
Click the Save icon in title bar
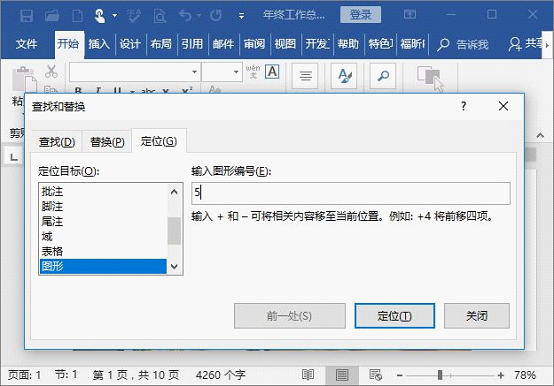click(26, 16)
